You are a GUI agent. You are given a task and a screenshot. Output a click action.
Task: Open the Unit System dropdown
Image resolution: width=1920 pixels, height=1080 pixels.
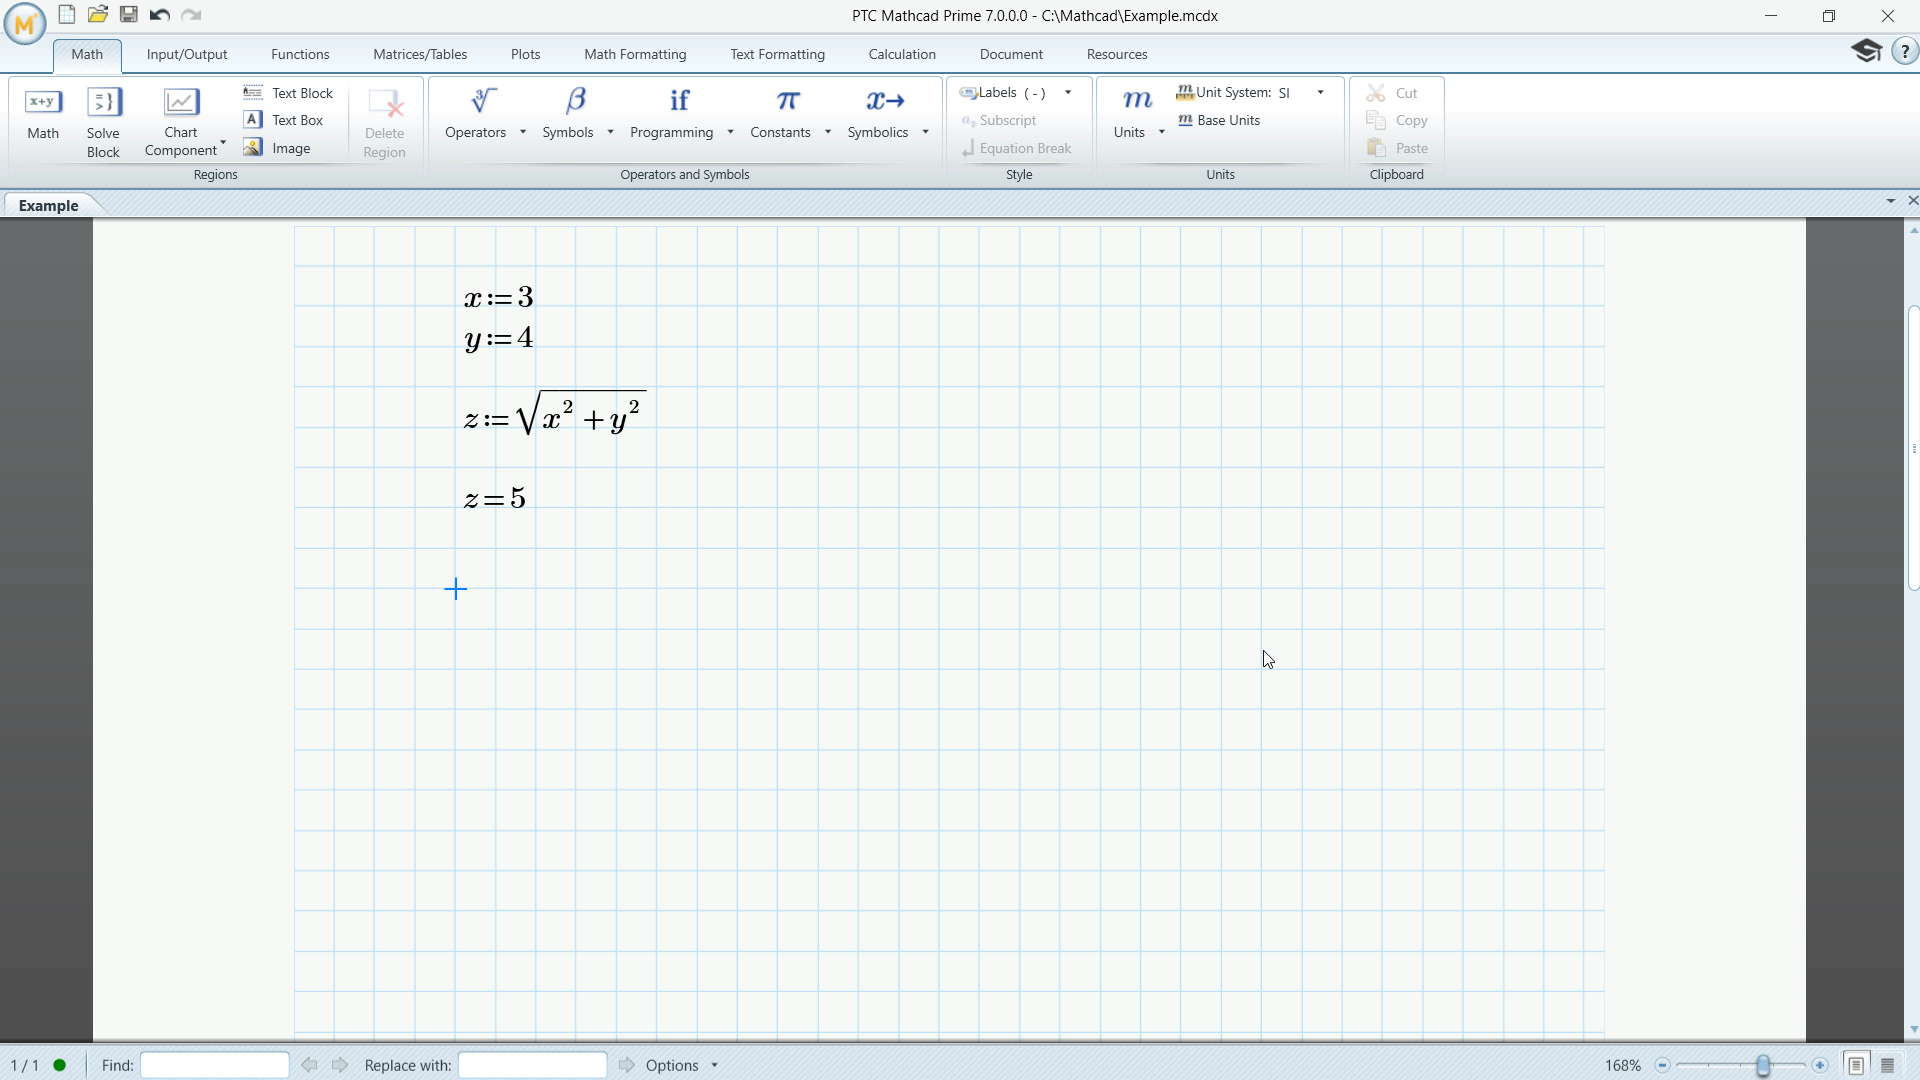1319,92
